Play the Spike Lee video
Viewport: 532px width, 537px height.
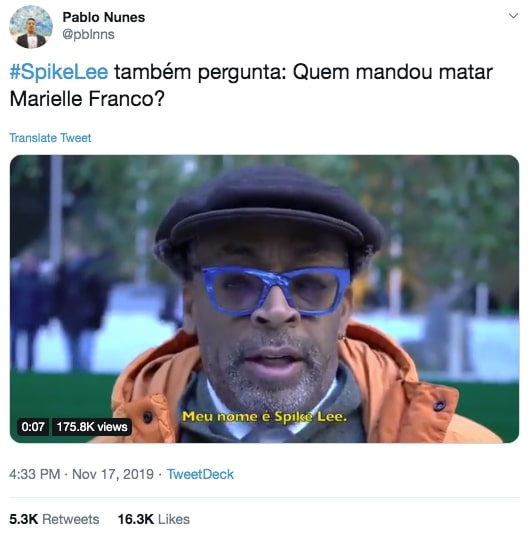coord(264,299)
